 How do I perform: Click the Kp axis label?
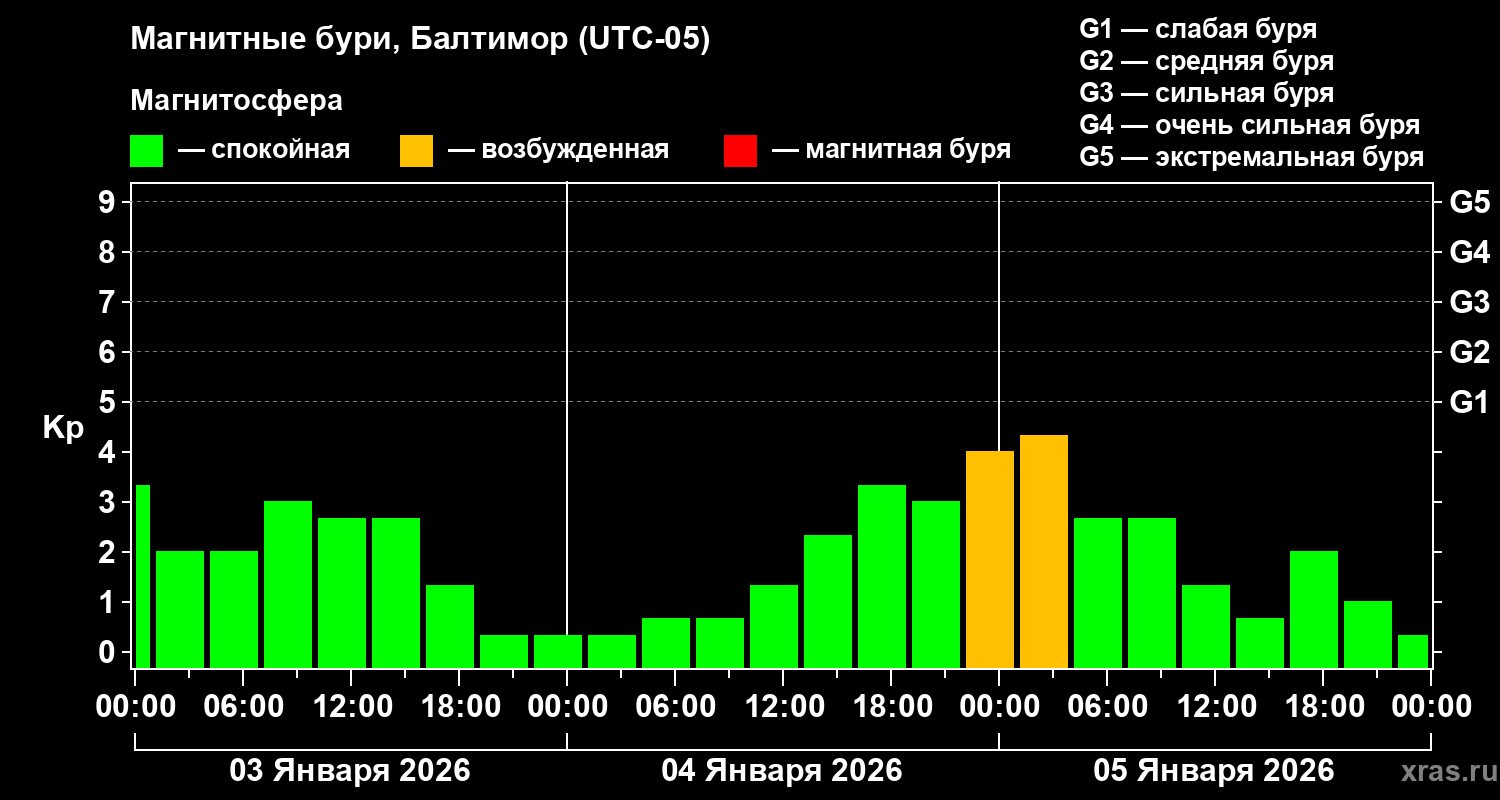(x=63, y=429)
